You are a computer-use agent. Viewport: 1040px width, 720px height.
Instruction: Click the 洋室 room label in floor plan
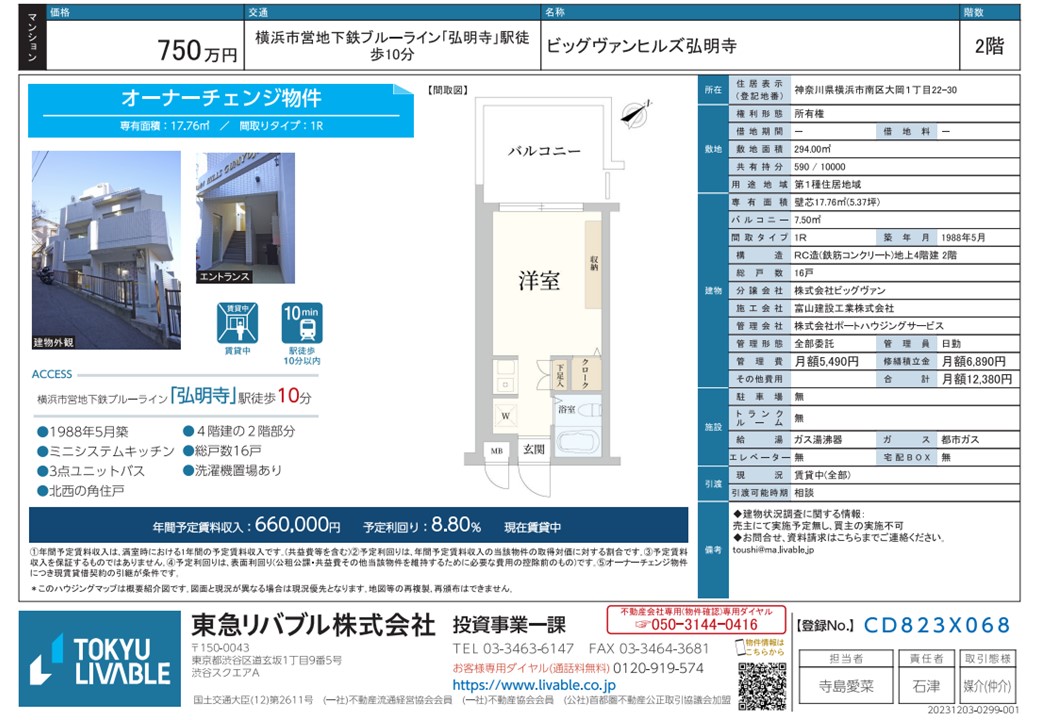(538, 281)
